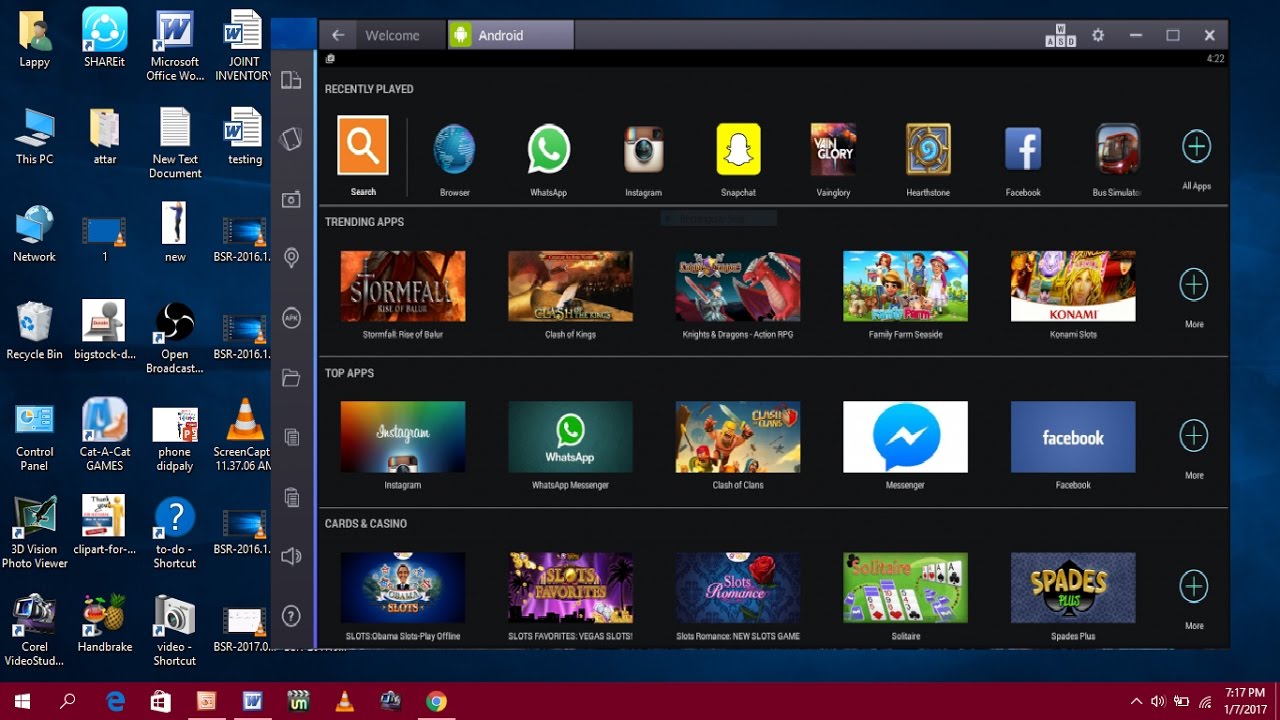The width and height of the screenshot is (1280, 720).
Task: Show All Apps with the plus button
Action: [x=1196, y=147]
